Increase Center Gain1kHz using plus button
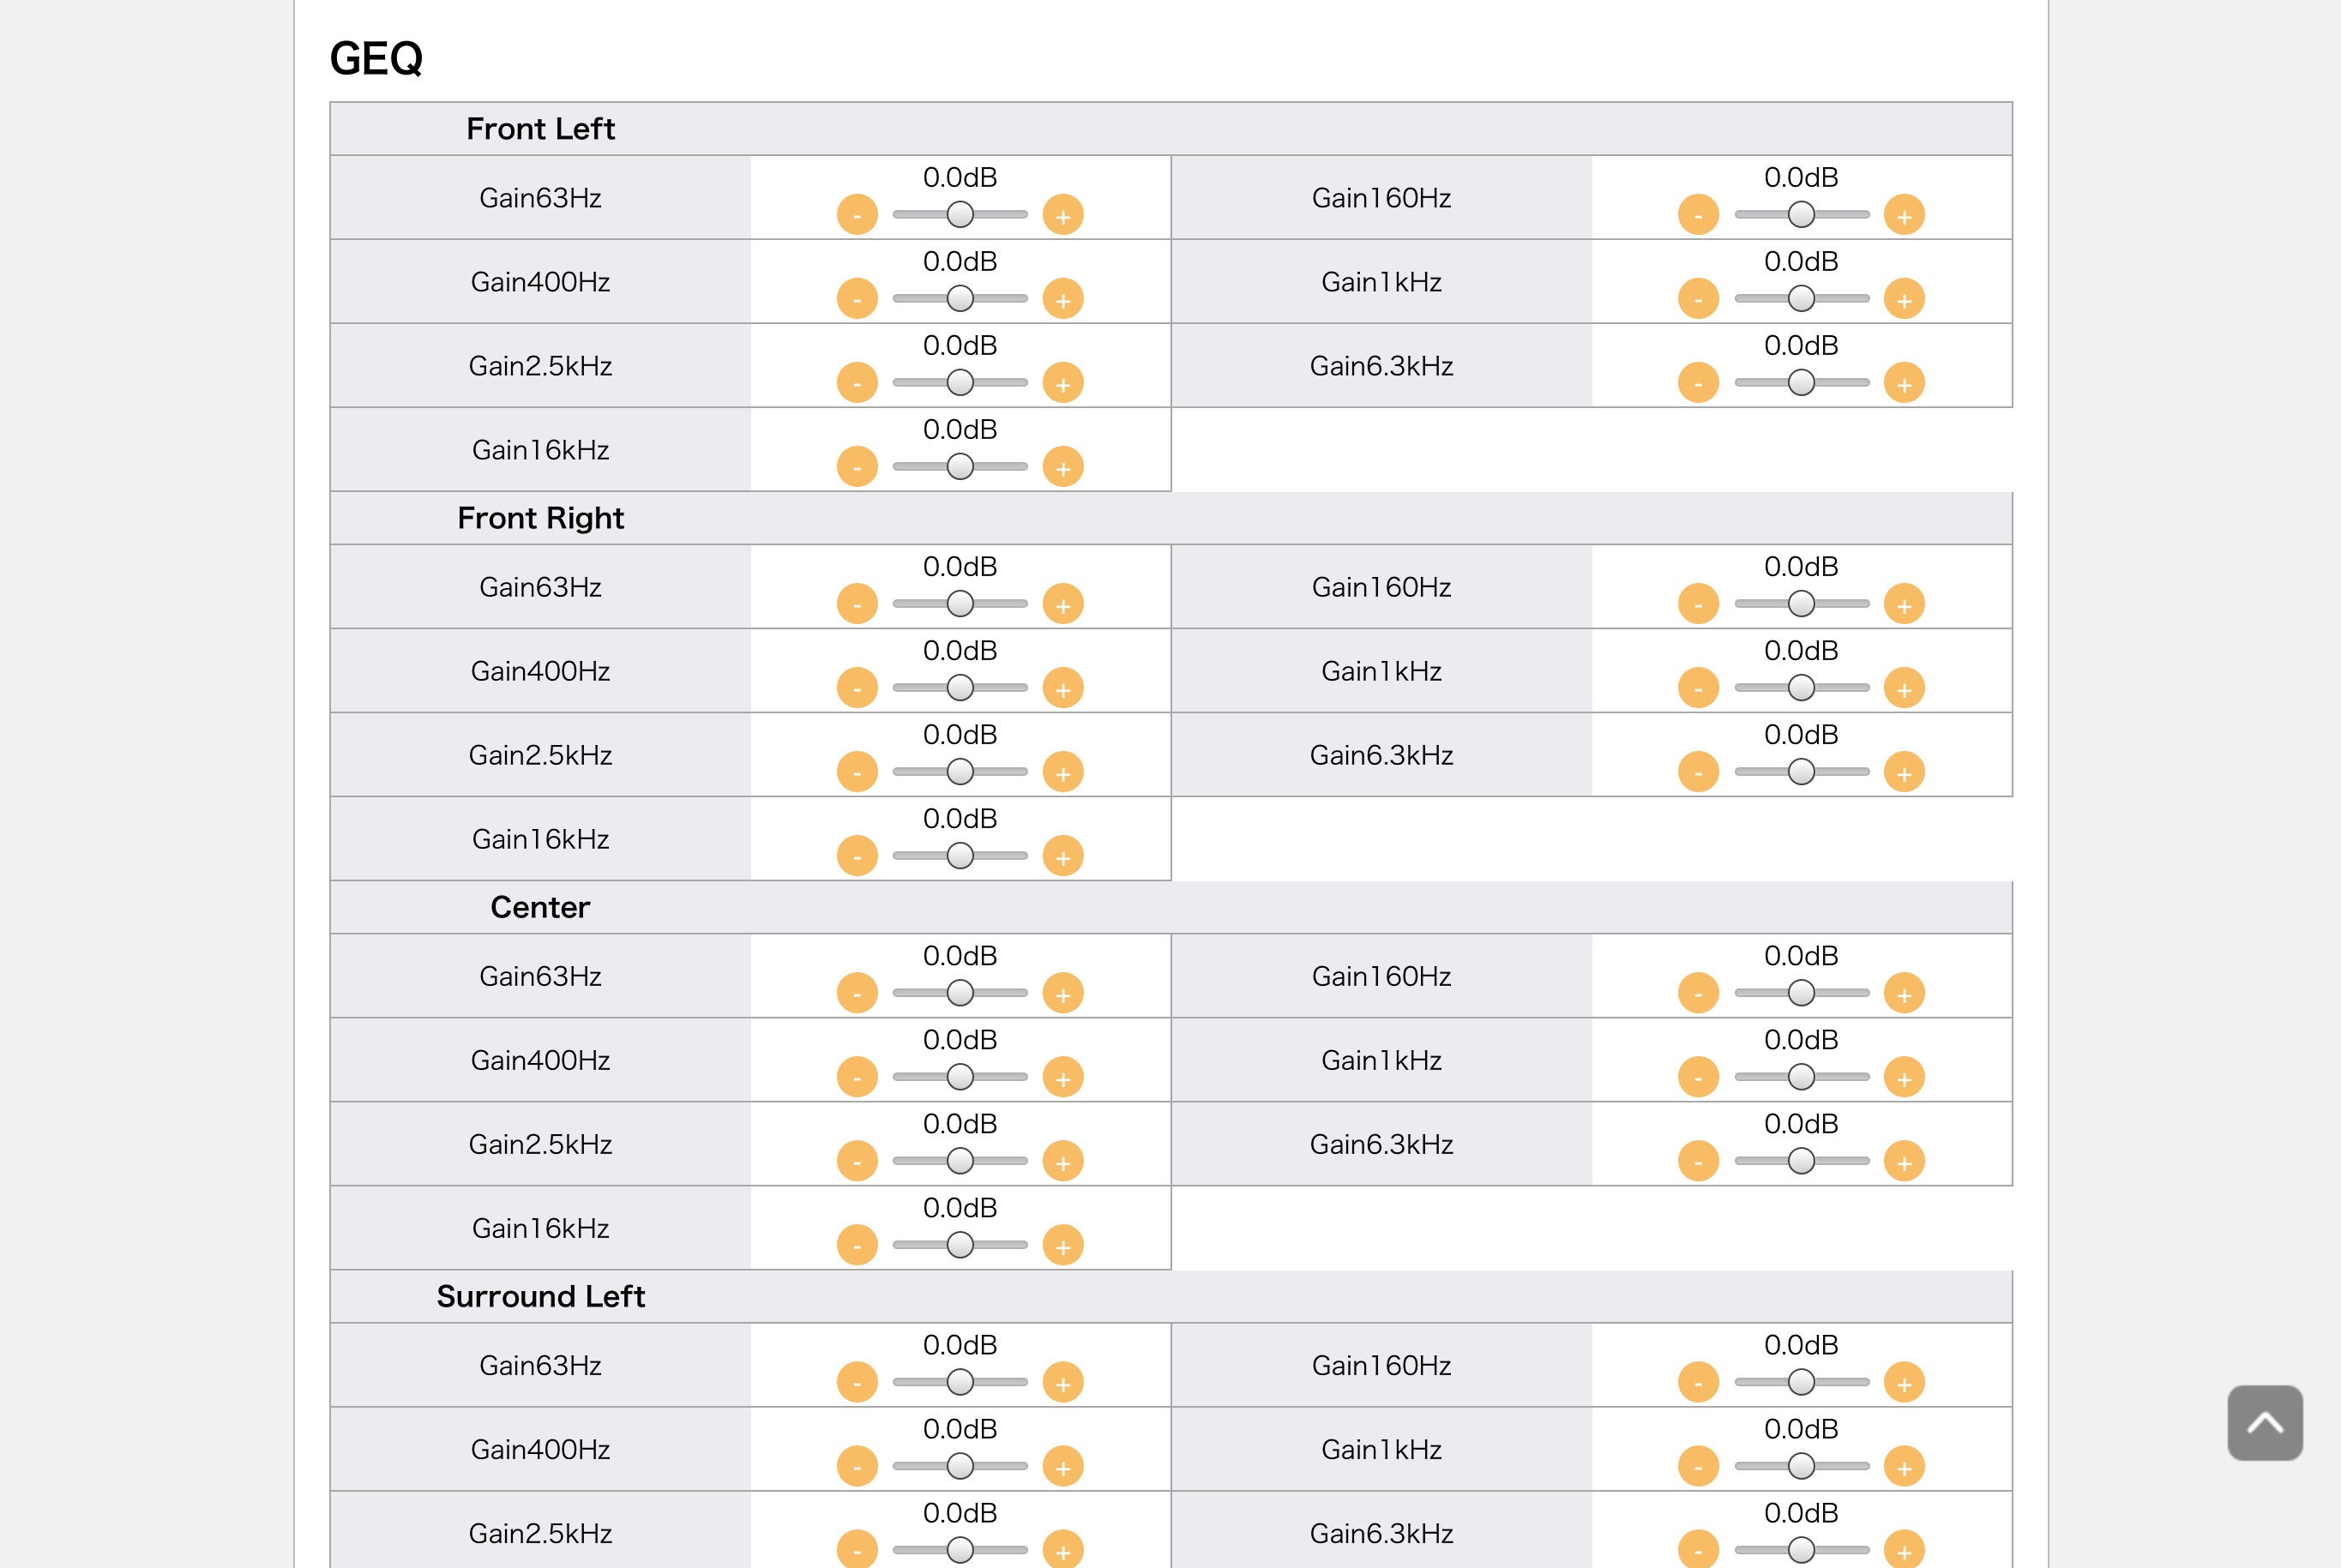 [x=1904, y=1077]
